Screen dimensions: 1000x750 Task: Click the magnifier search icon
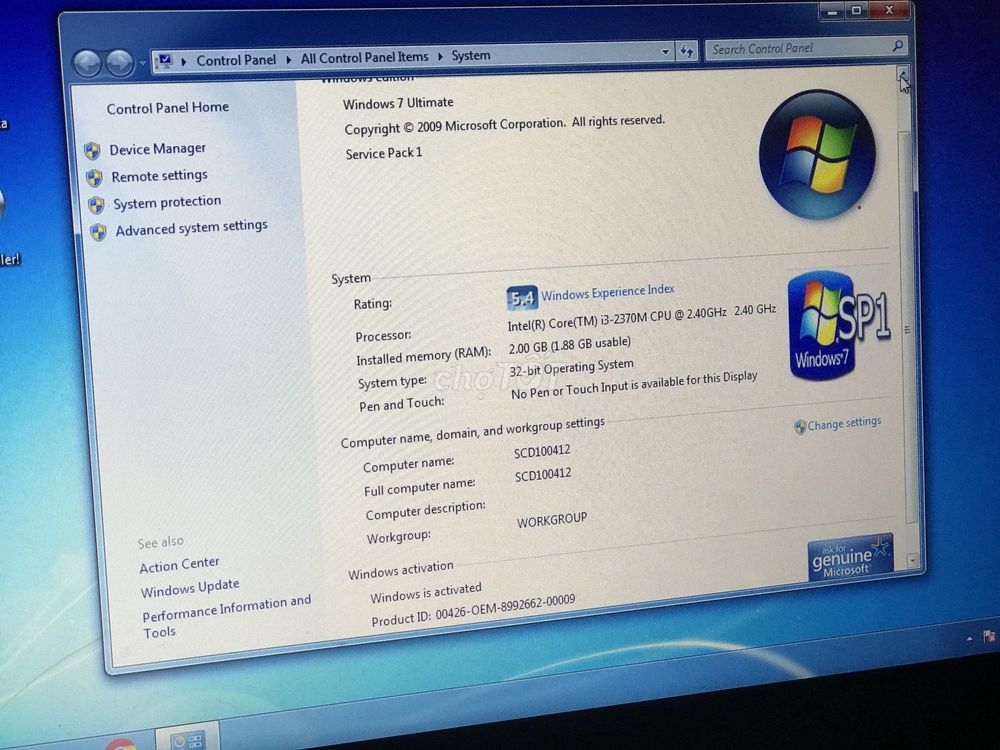pos(897,45)
